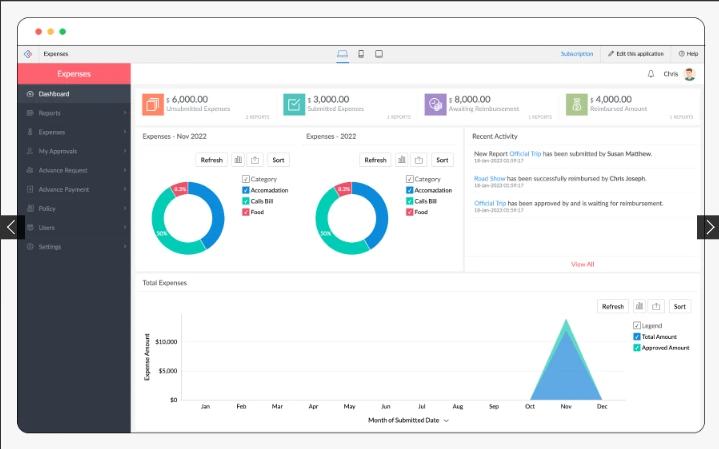Expand the Settings chevron
Screen dimensions: 719x449
pyautogui.click(x=125, y=247)
